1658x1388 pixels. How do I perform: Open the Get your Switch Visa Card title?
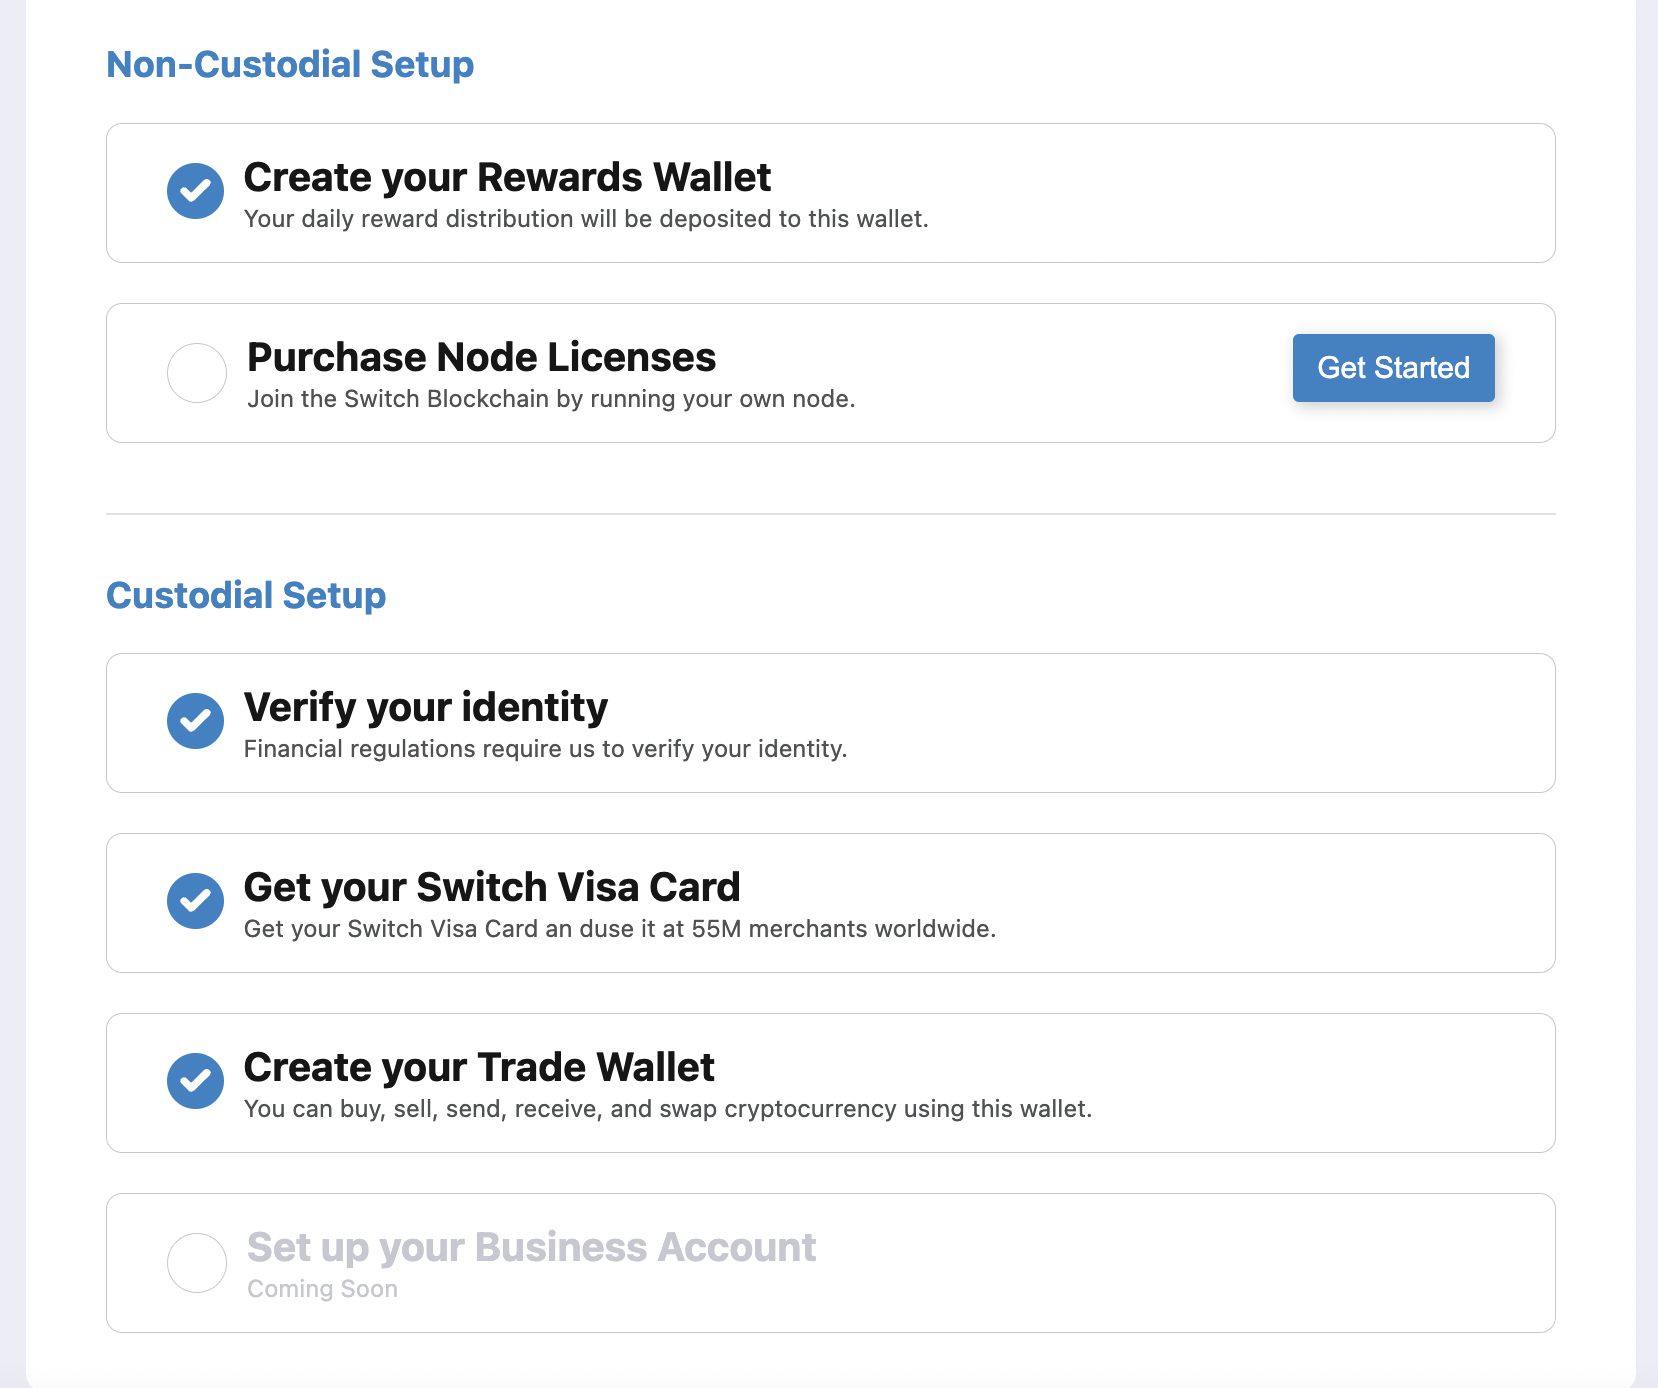[x=492, y=887]
